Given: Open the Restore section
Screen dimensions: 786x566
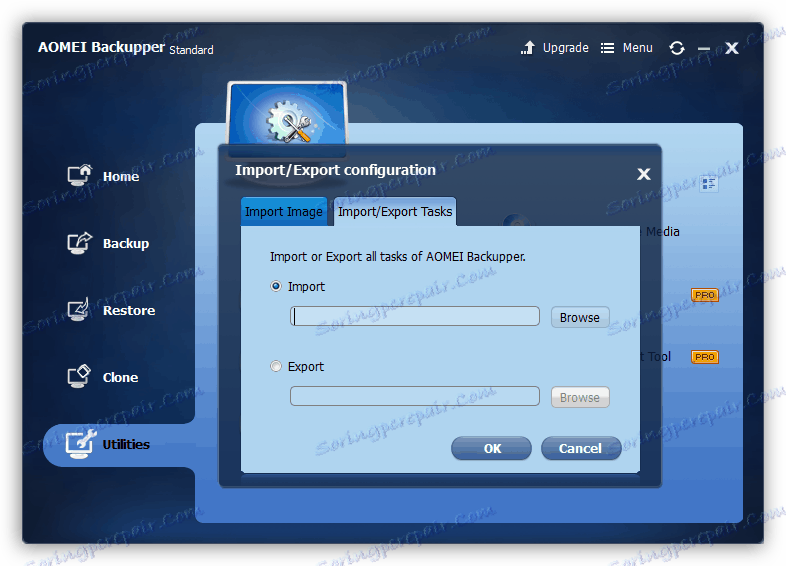Looking at the screenshot, I should pos(129,310).
